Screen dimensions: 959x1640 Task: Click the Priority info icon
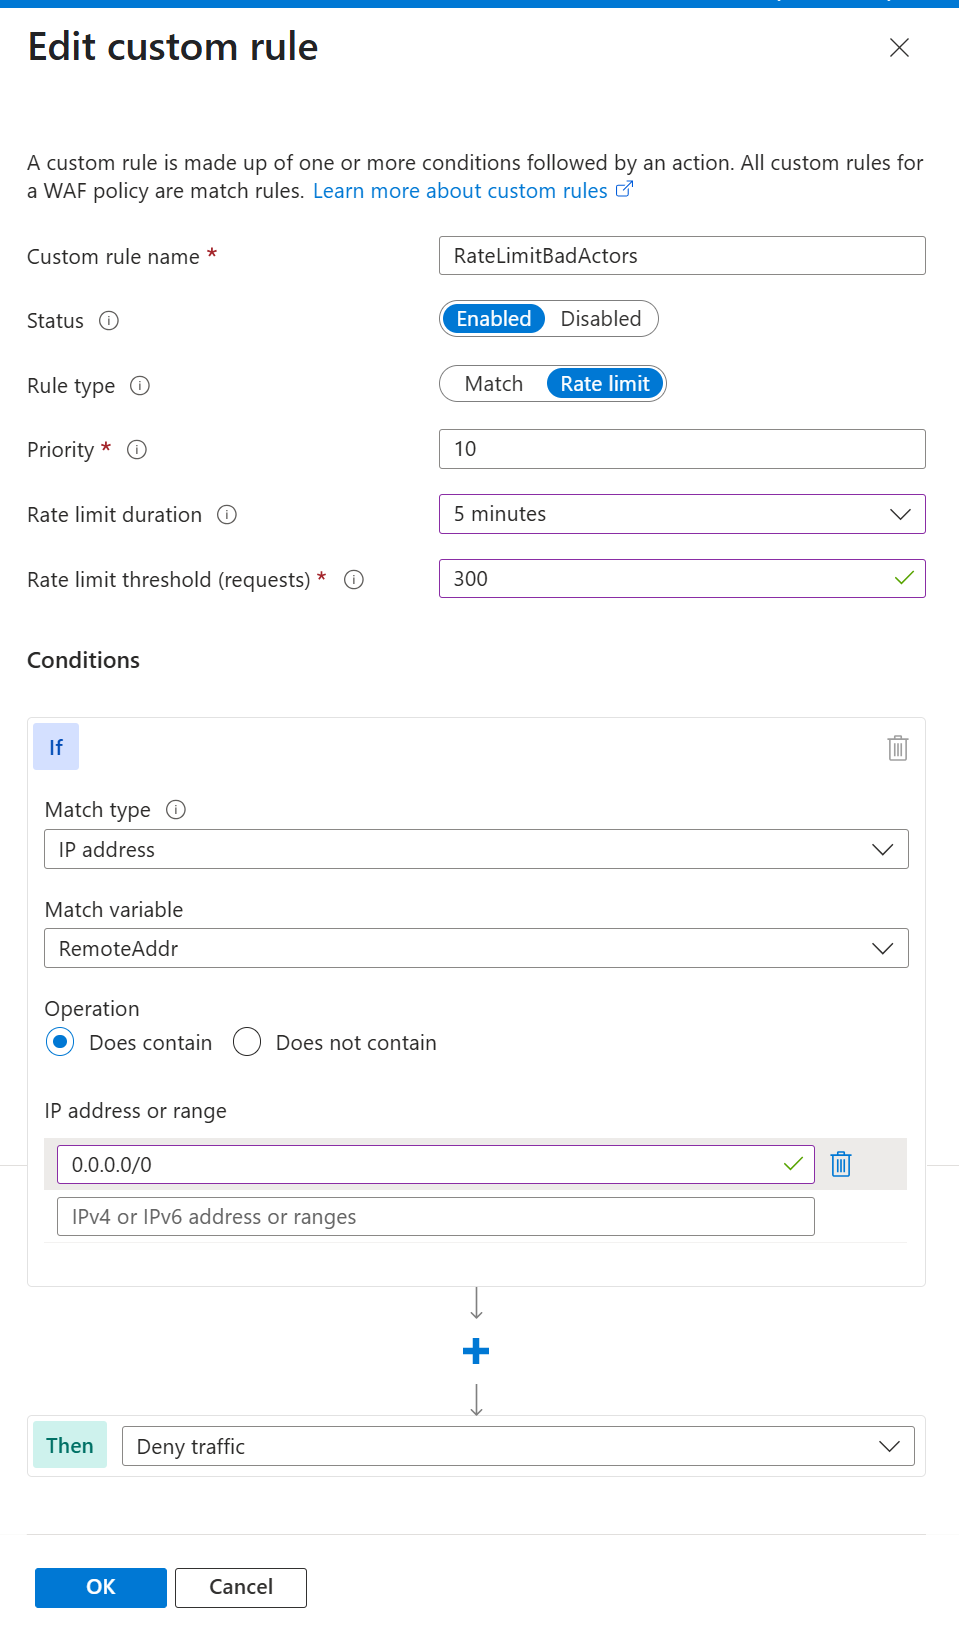tap(137, 450)
